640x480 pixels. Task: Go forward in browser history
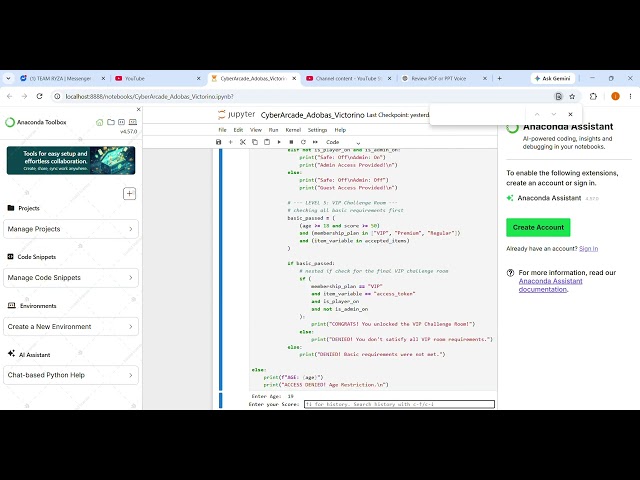24,96
